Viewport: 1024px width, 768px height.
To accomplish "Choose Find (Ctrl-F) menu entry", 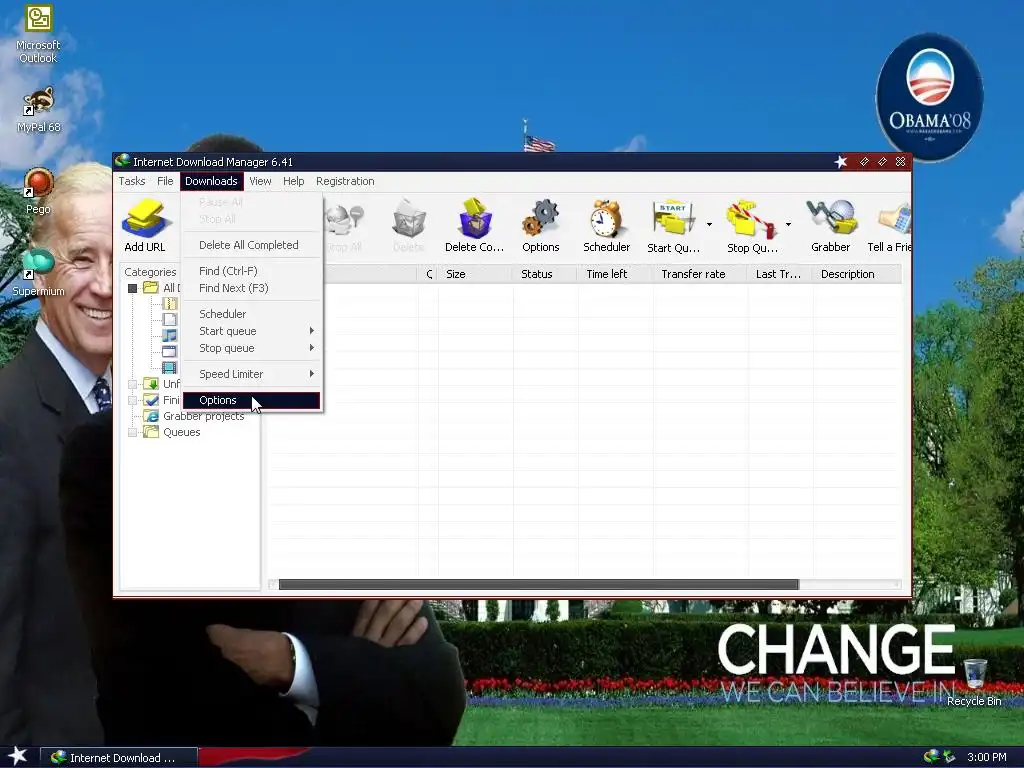I will click(251, 271).
